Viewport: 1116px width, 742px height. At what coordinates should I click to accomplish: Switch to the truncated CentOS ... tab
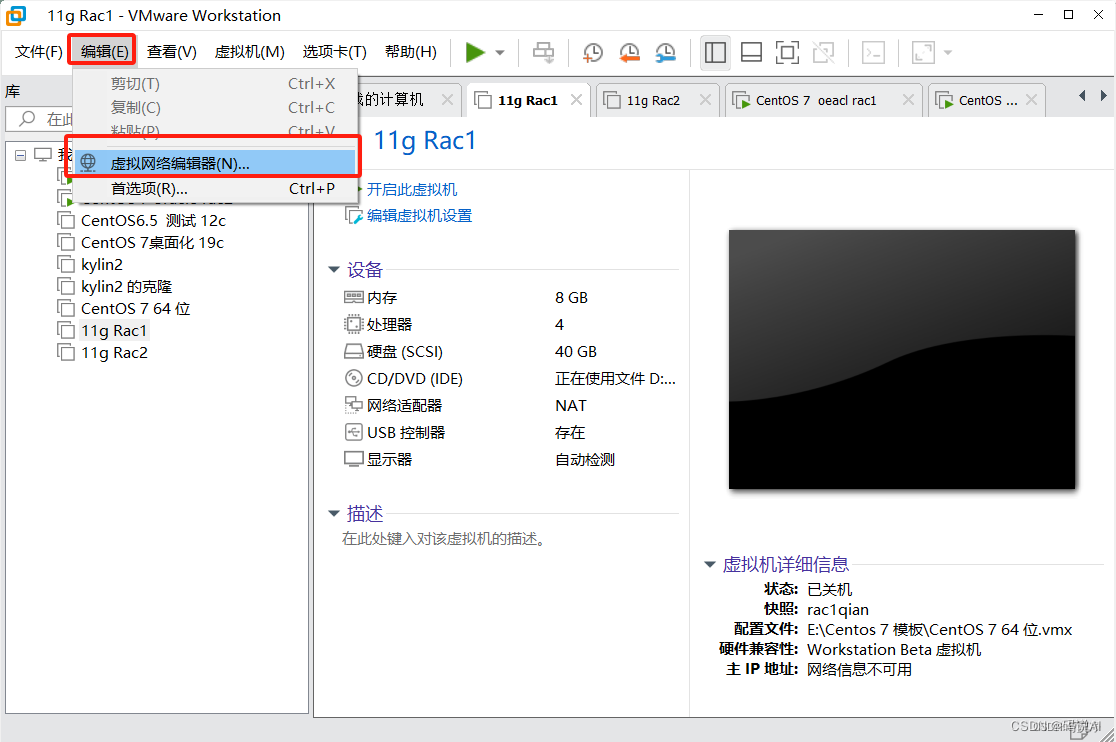tap(986, 100)
